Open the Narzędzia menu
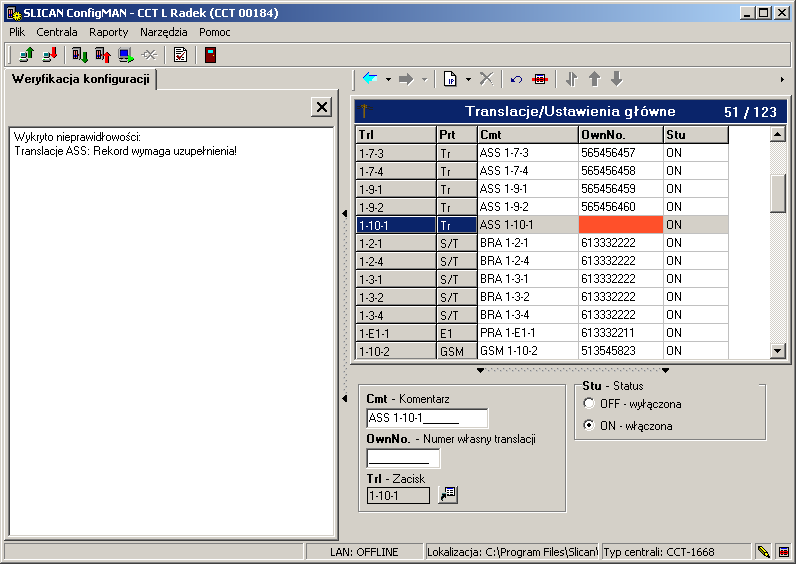The height and width of the screenshot is (564, 796). (163, 32)
